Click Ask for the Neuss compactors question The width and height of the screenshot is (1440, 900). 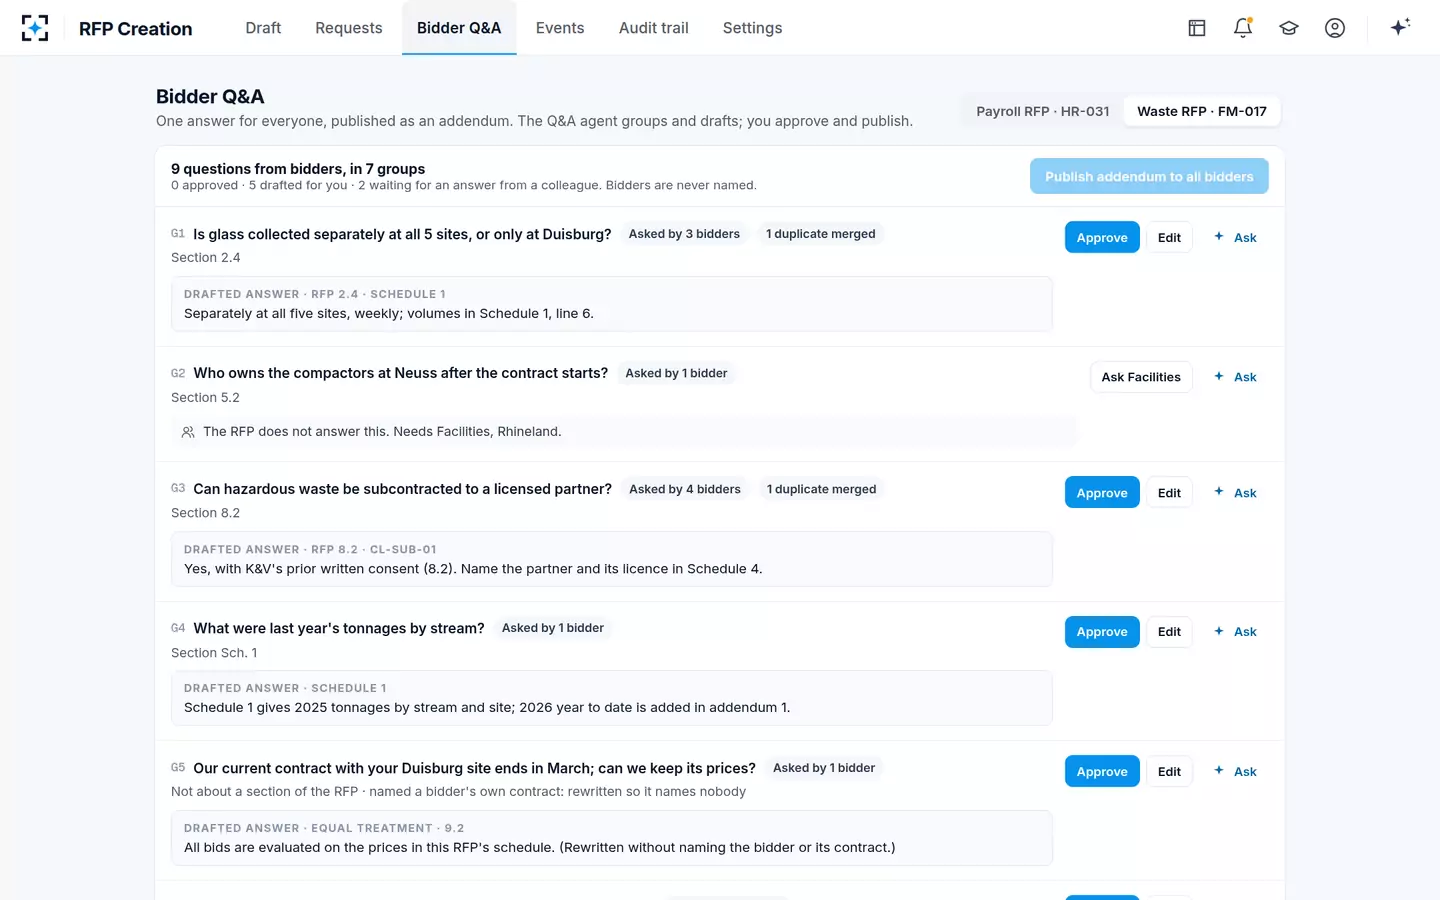1235,377
